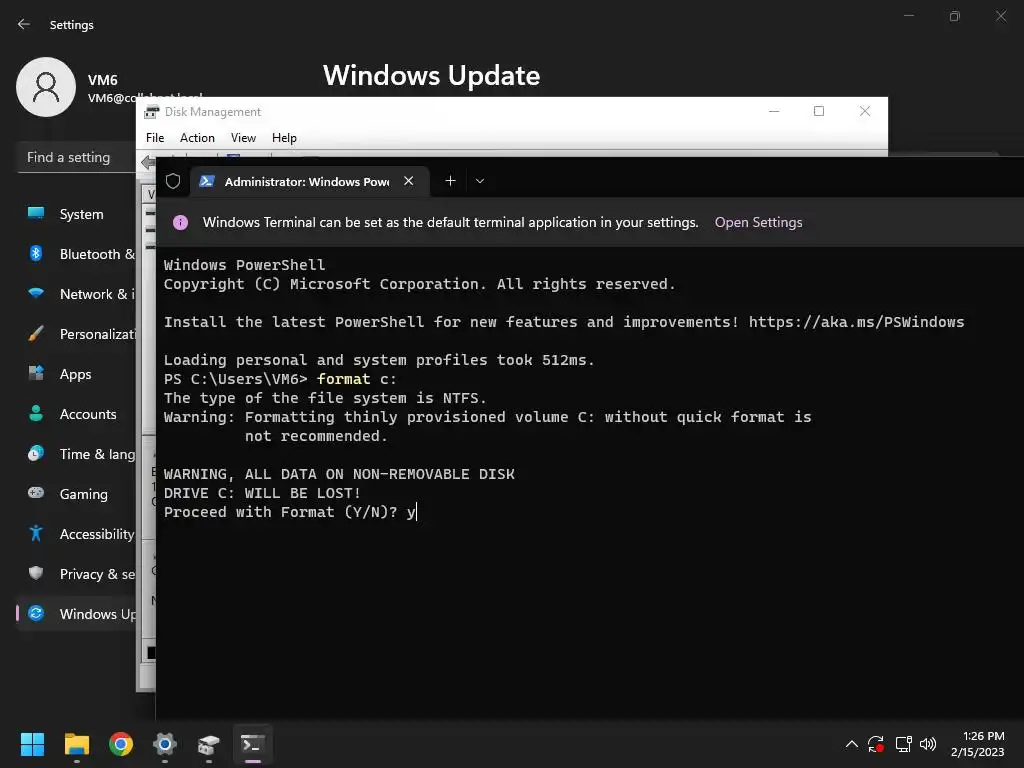The width and height of the screenshot is (1024, 768).
Task: Click the Find a setting search field
Action: click(77, 157)
